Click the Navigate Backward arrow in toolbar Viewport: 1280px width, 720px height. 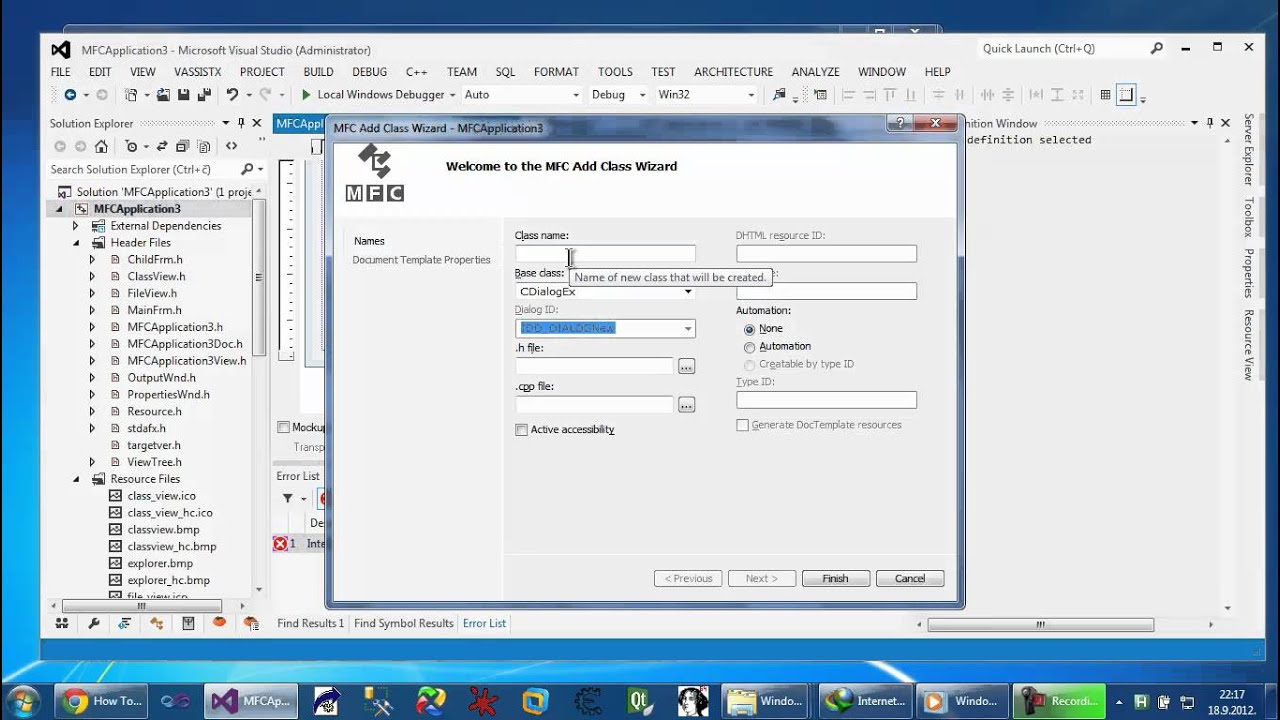(x=70, y=95)
